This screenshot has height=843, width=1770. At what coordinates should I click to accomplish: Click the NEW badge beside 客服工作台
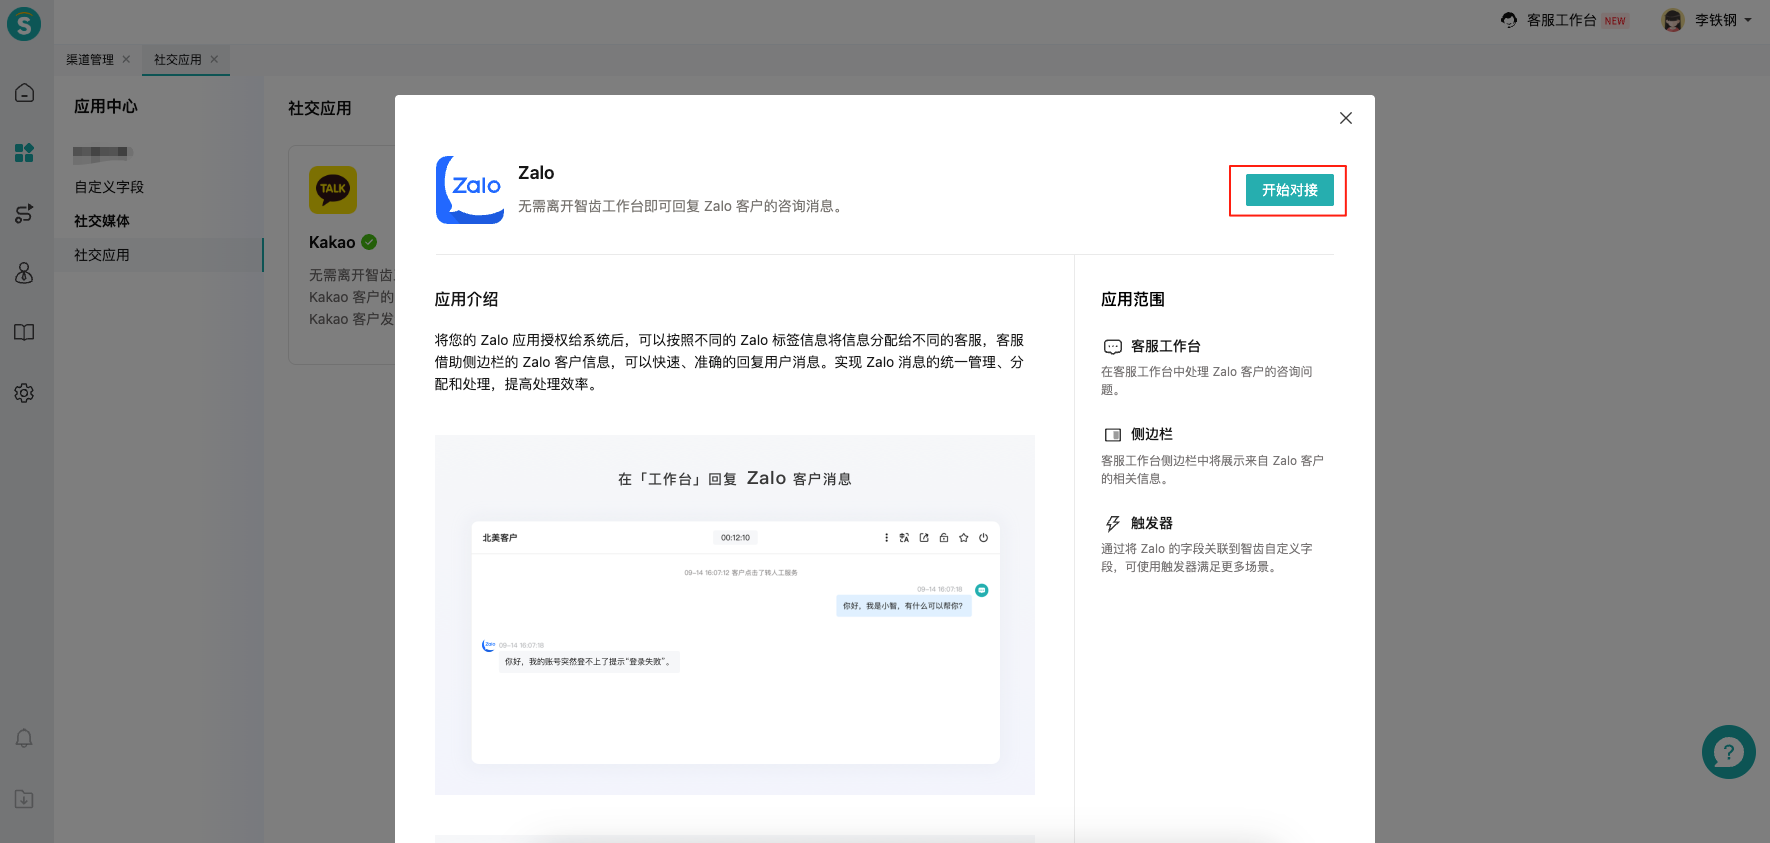point(1615,21)
